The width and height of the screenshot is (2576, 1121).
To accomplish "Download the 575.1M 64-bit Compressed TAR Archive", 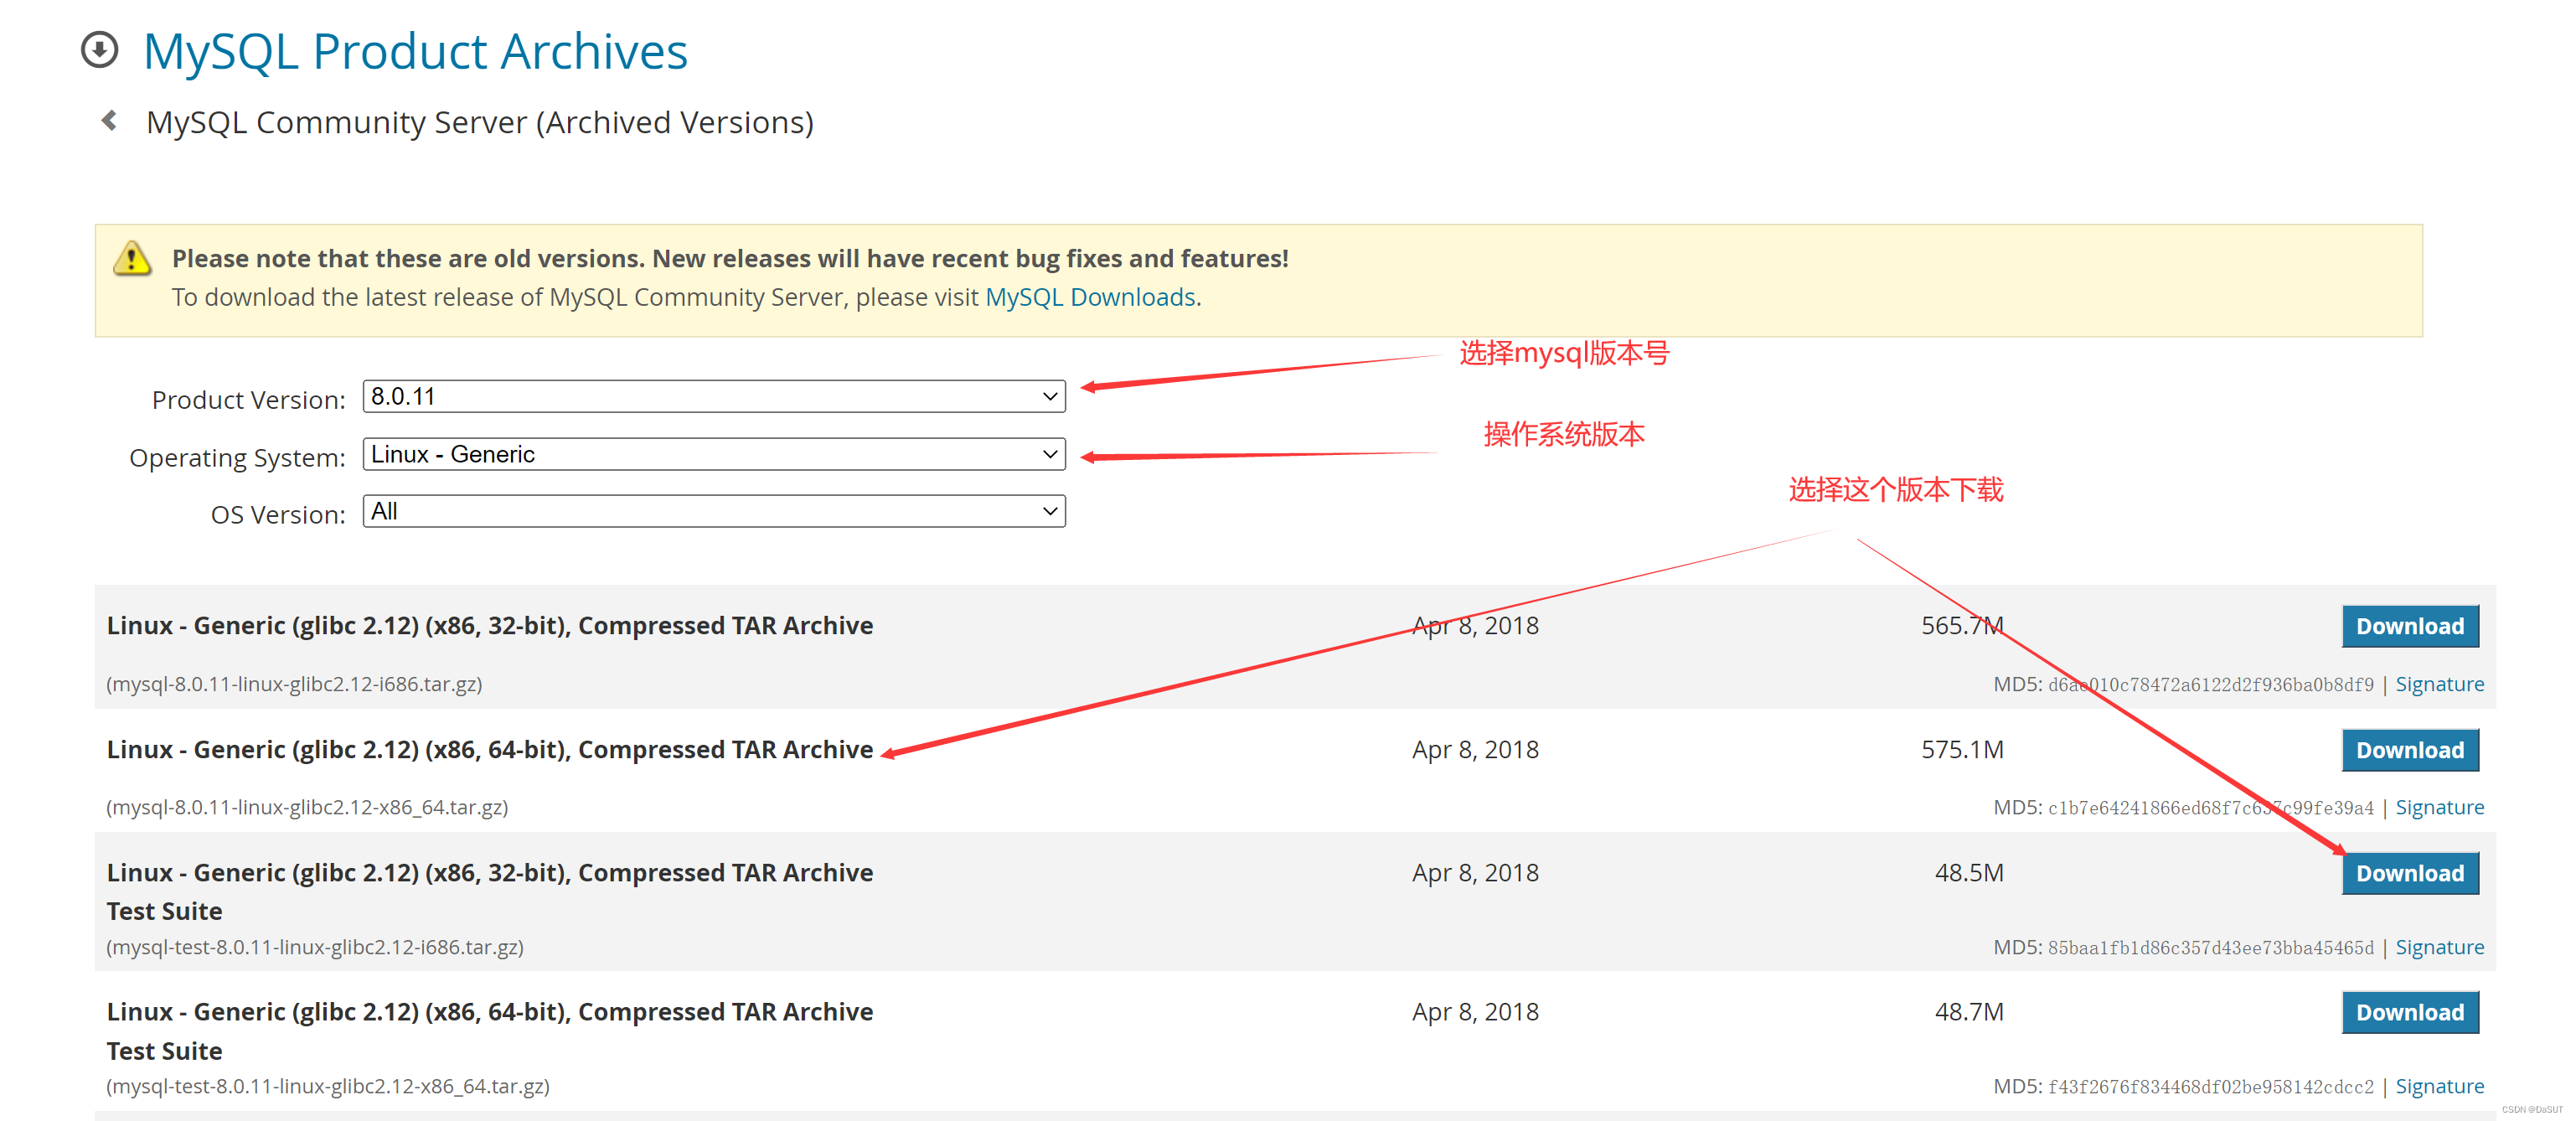I will 2410,750.
